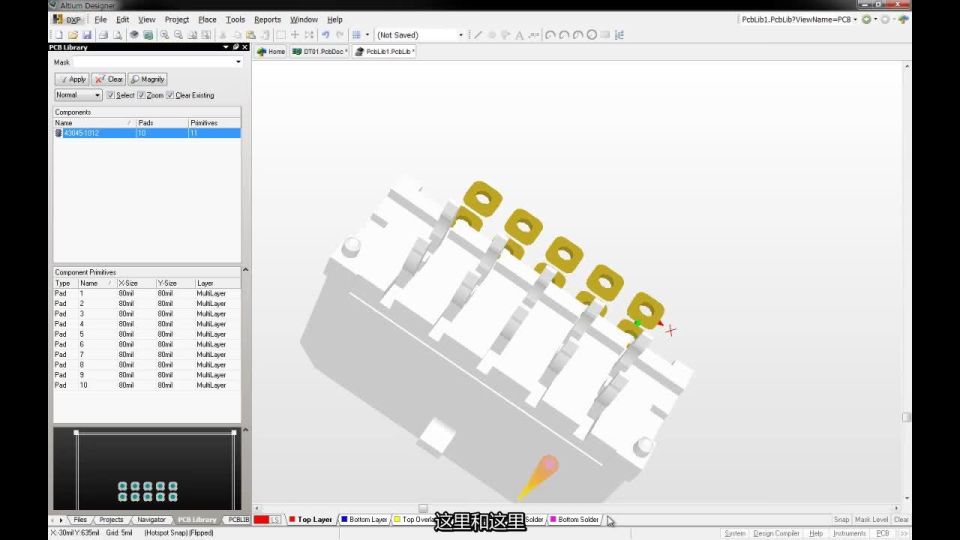Click the undo arrow icon
The image size is (960, 540).
point(326,35)
